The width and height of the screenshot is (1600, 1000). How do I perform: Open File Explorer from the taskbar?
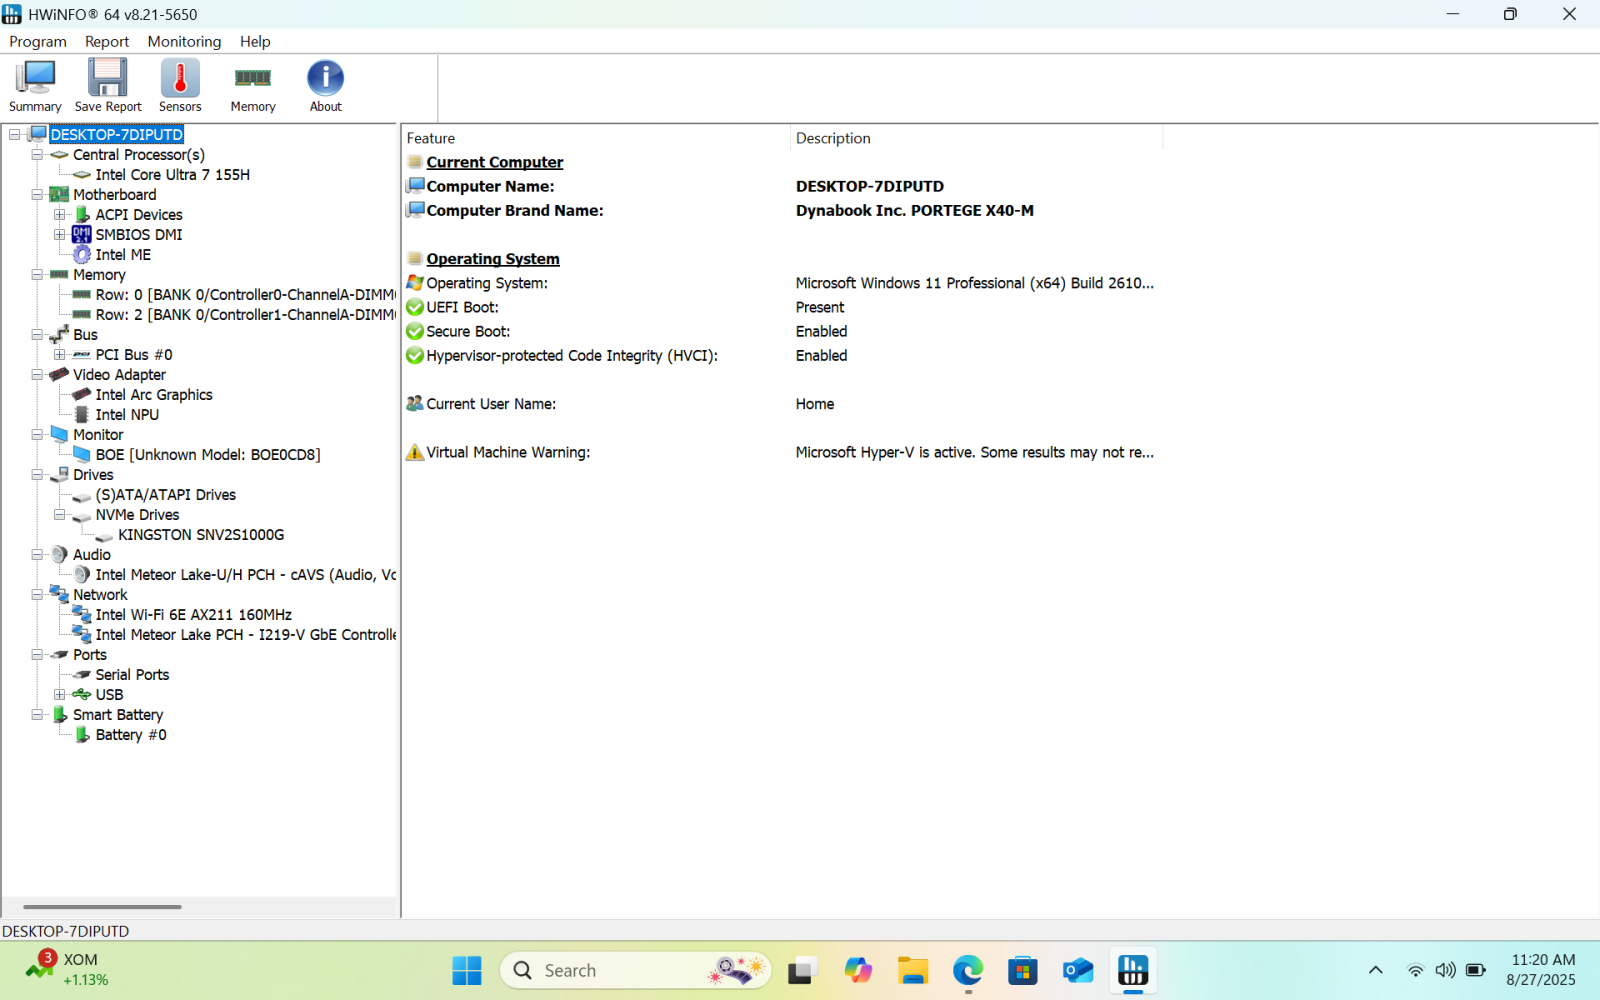tap(912, 970)
